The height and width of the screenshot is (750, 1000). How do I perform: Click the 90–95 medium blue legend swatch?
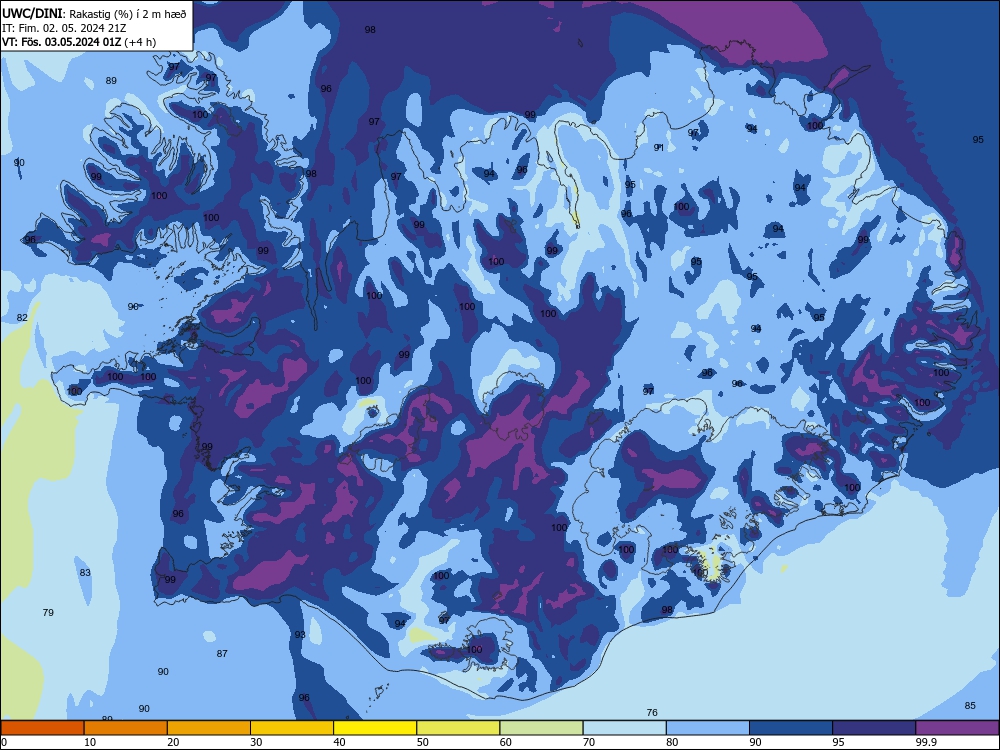[791, 728]
